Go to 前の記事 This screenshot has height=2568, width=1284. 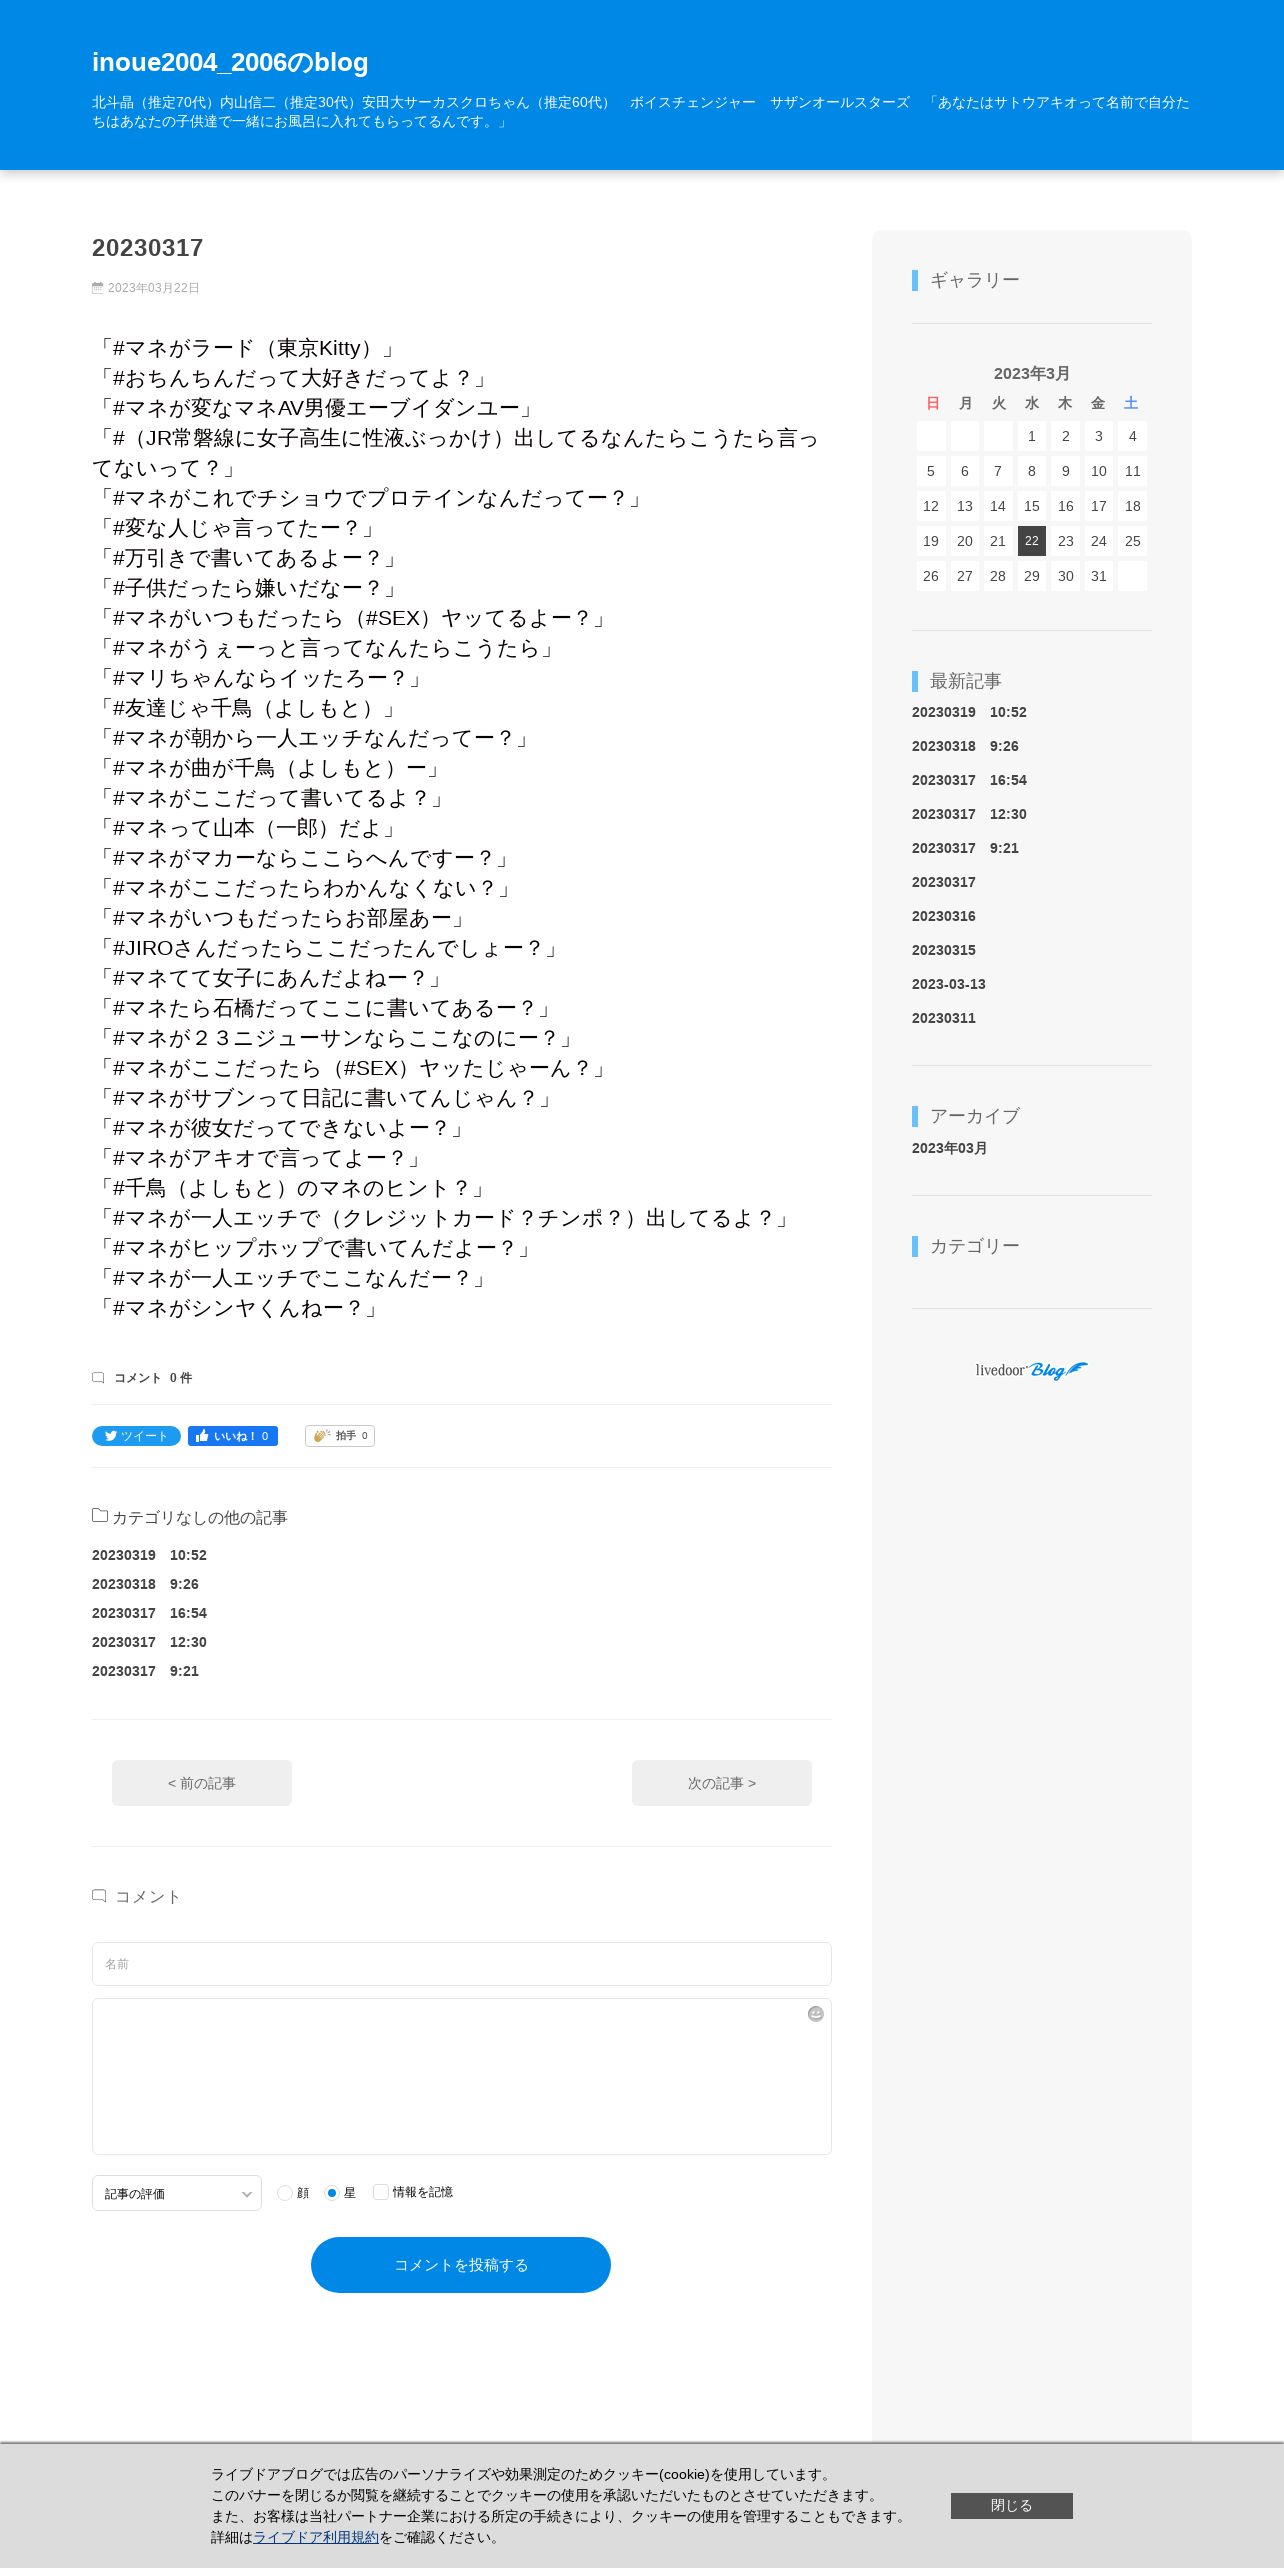click(202, 1783)
